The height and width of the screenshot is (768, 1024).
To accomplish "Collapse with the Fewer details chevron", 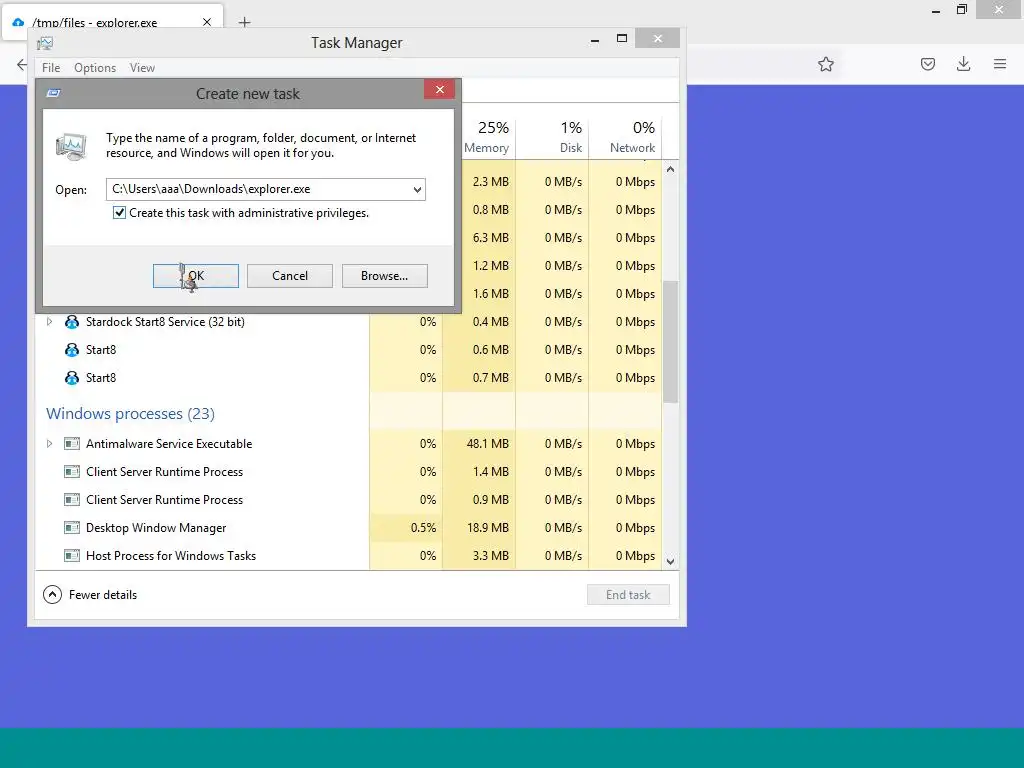I will [52, 595].
